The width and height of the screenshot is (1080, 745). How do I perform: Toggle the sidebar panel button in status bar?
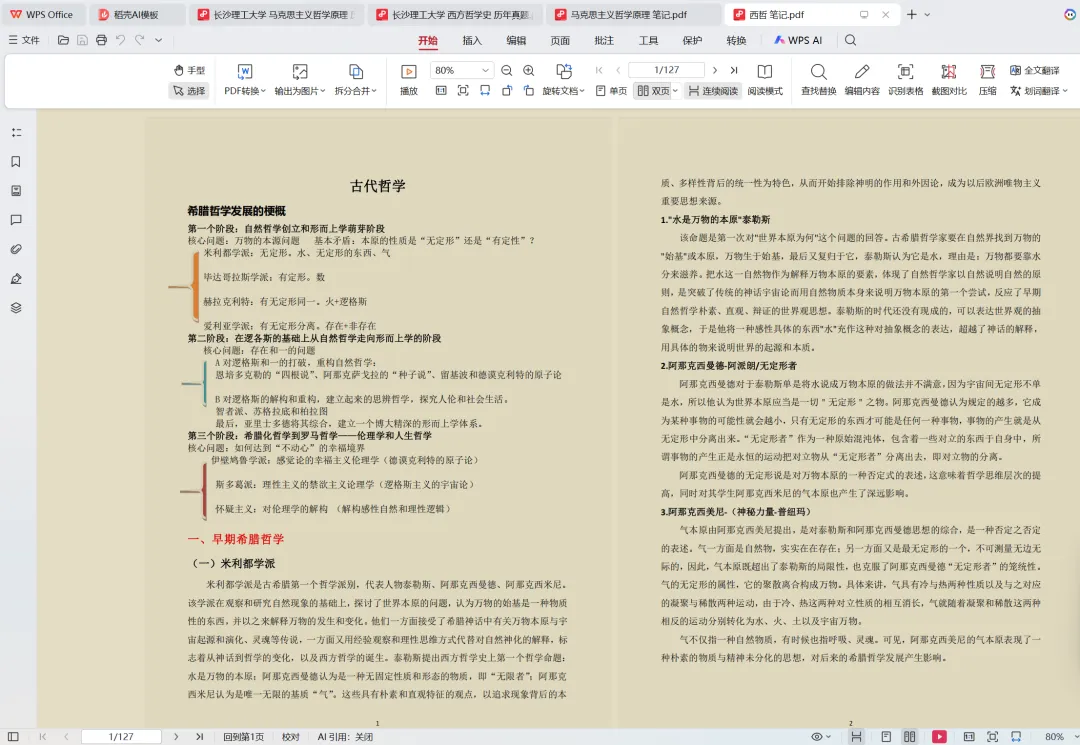point(13,737)
